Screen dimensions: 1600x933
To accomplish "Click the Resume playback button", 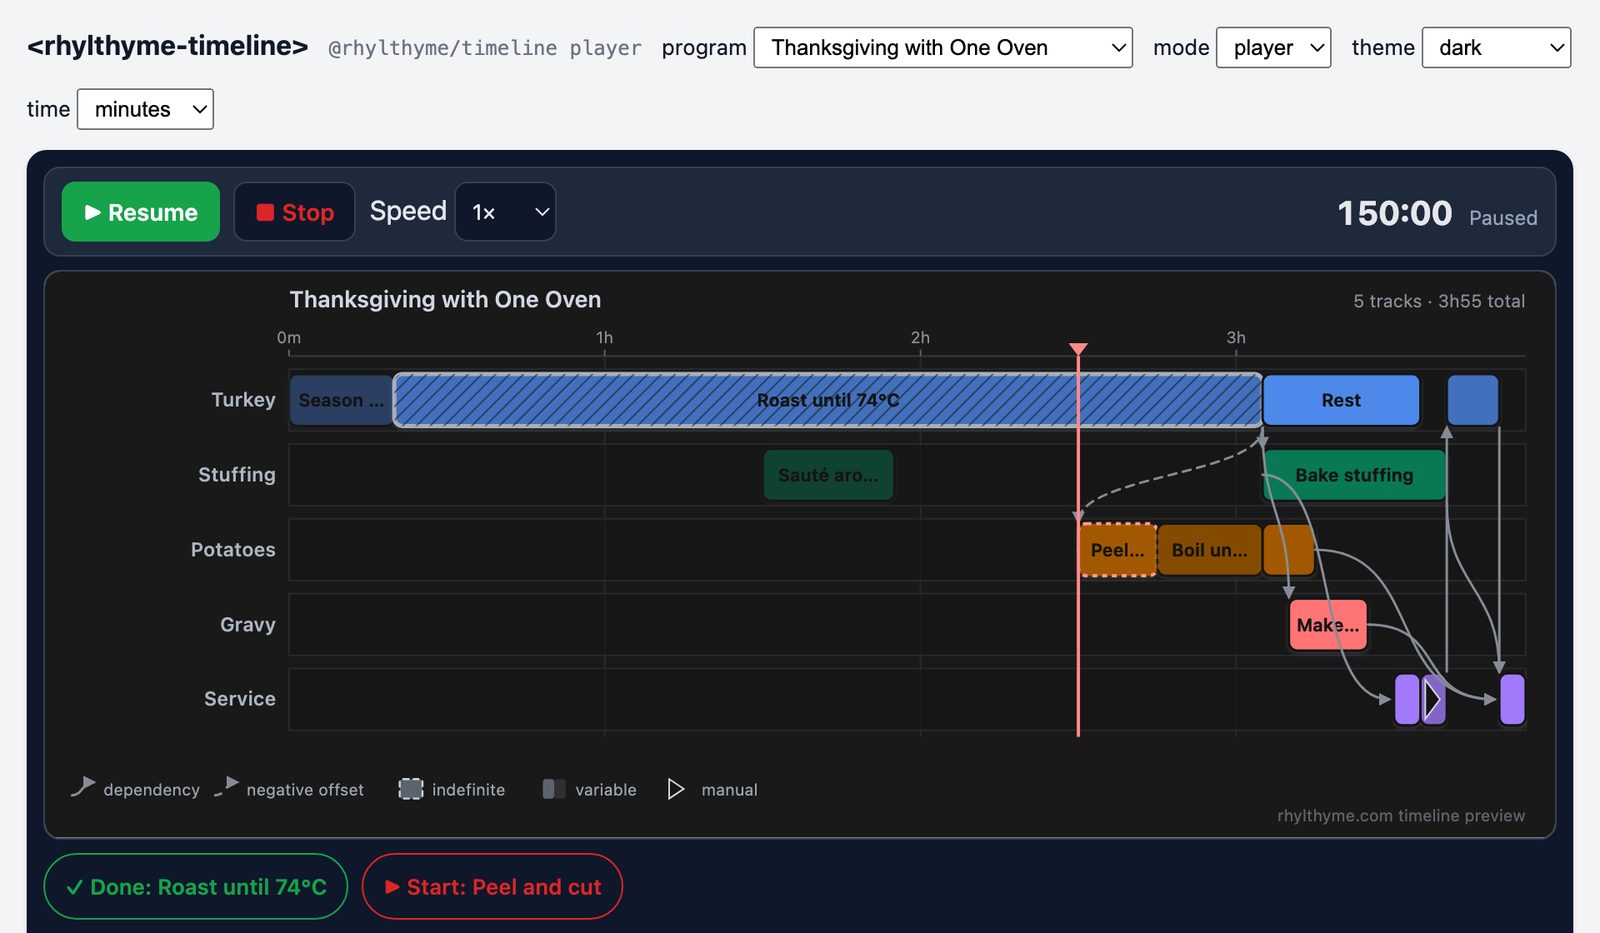I will point(141,212).
